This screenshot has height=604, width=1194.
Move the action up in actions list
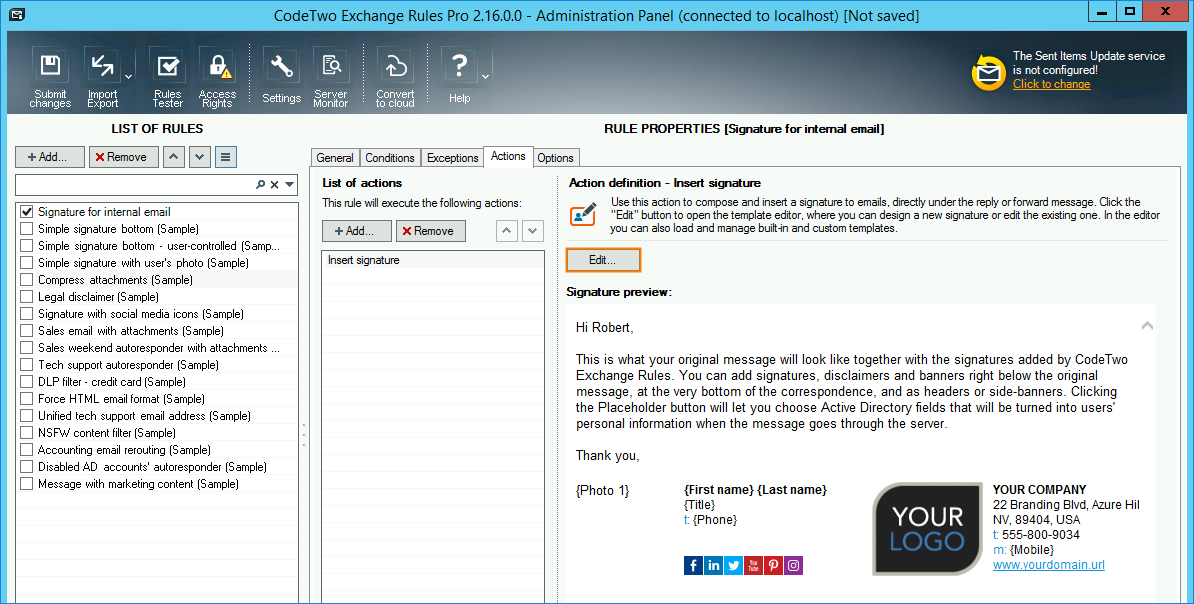click(x=507, y=231)
